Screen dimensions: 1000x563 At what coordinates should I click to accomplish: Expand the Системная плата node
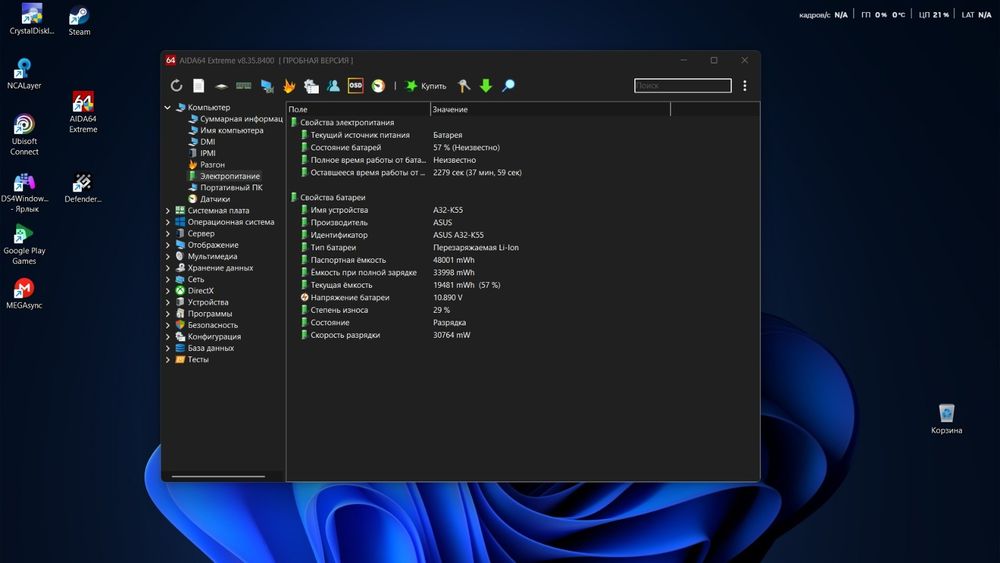click(168, 210)
